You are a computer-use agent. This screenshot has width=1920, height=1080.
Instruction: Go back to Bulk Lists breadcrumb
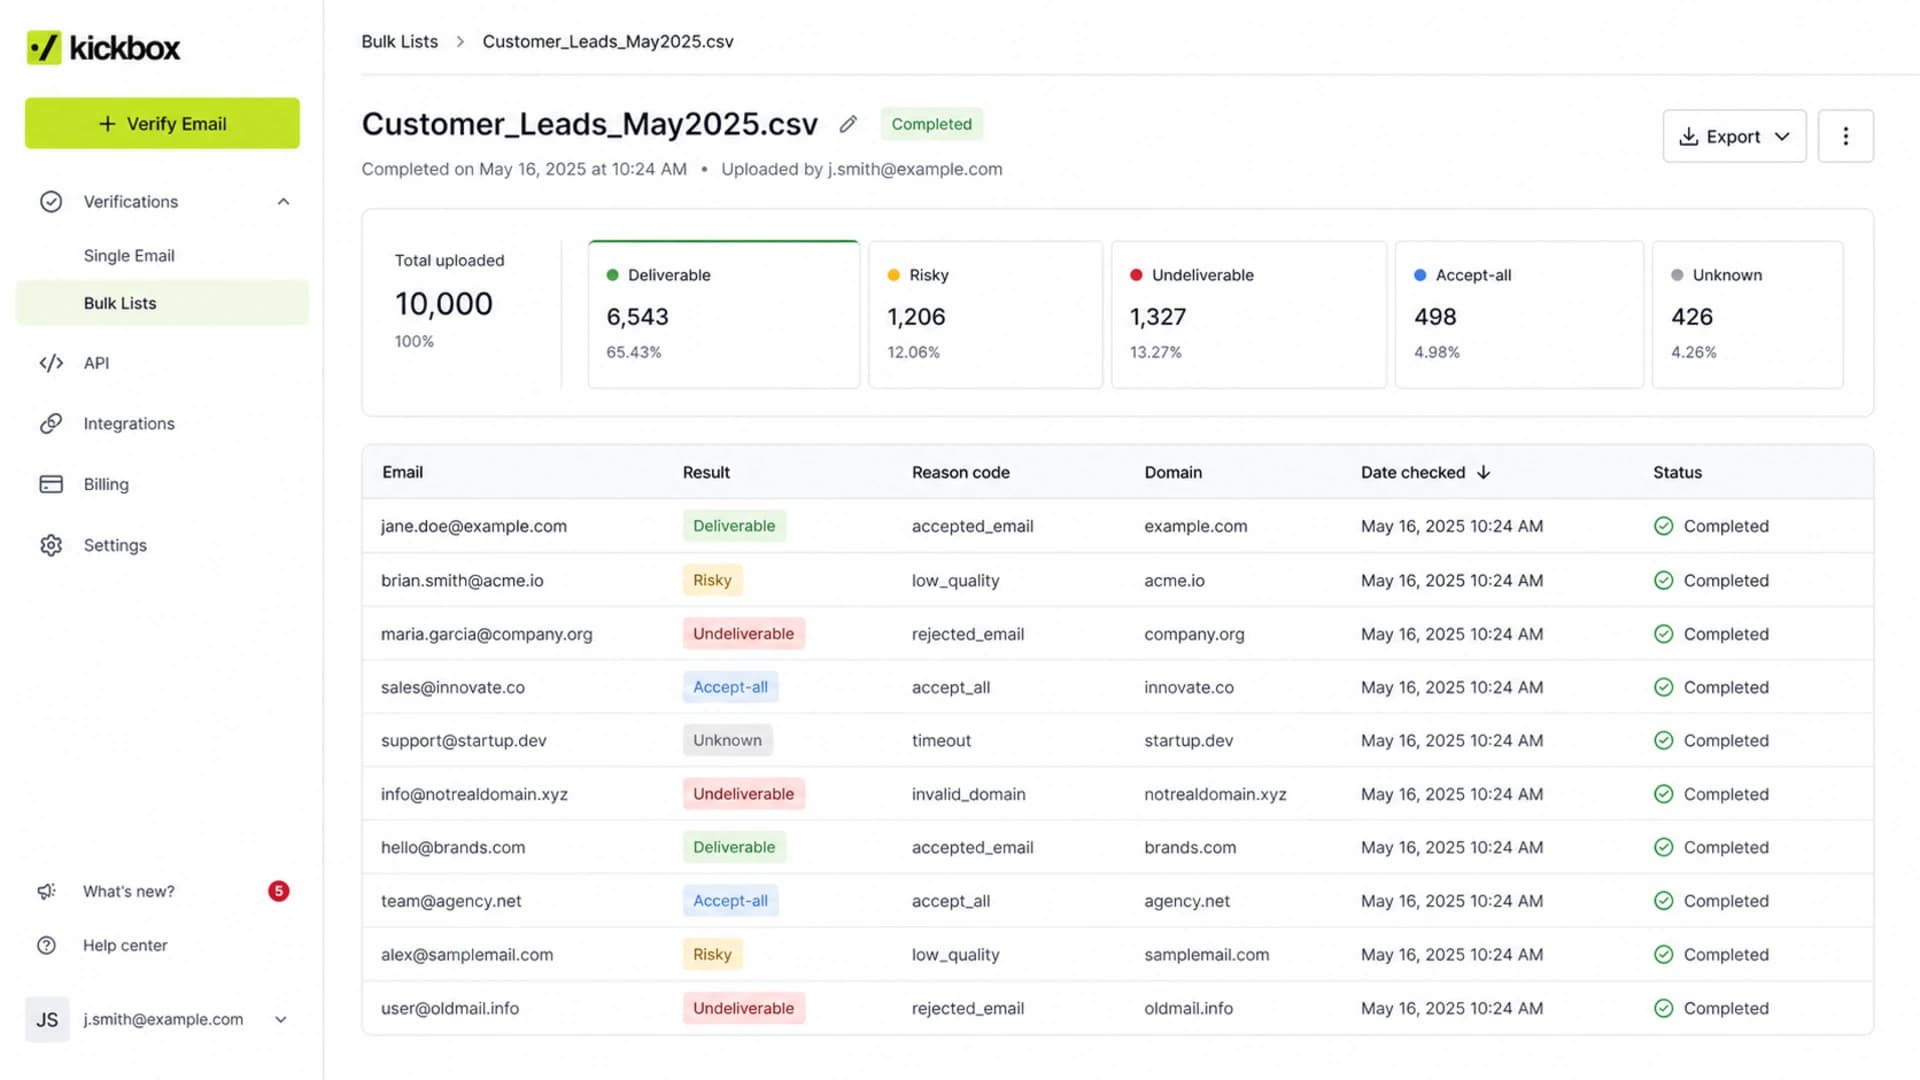tap(399, 42)
